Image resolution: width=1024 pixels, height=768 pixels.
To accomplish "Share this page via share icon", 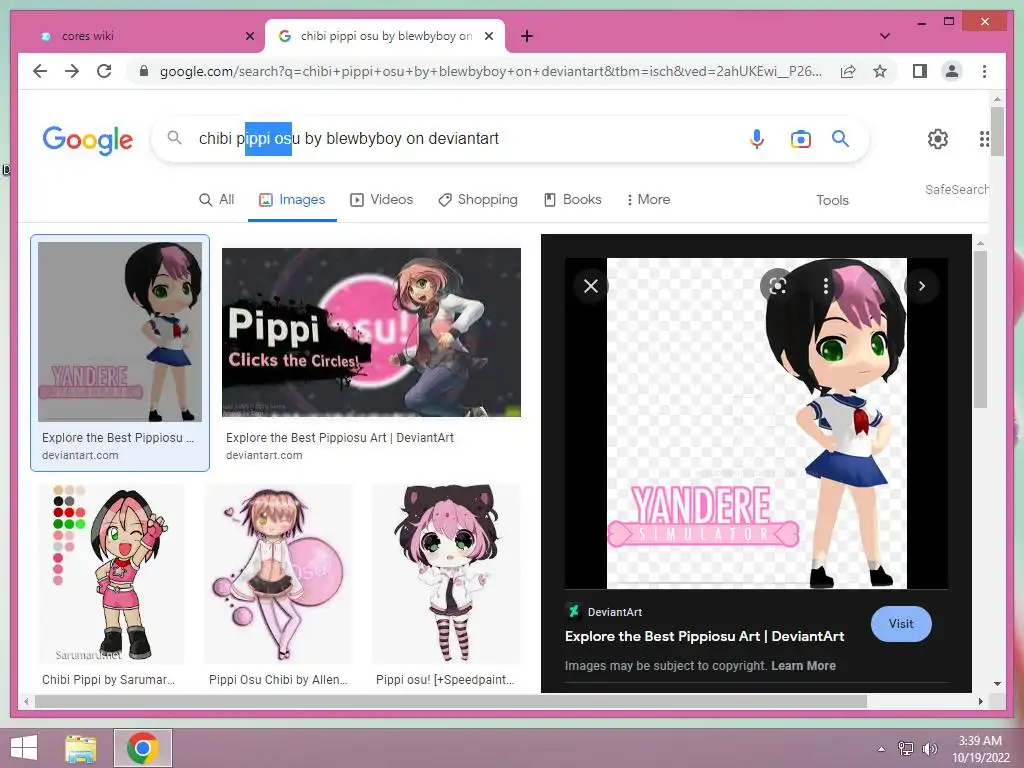I will 848,71.
